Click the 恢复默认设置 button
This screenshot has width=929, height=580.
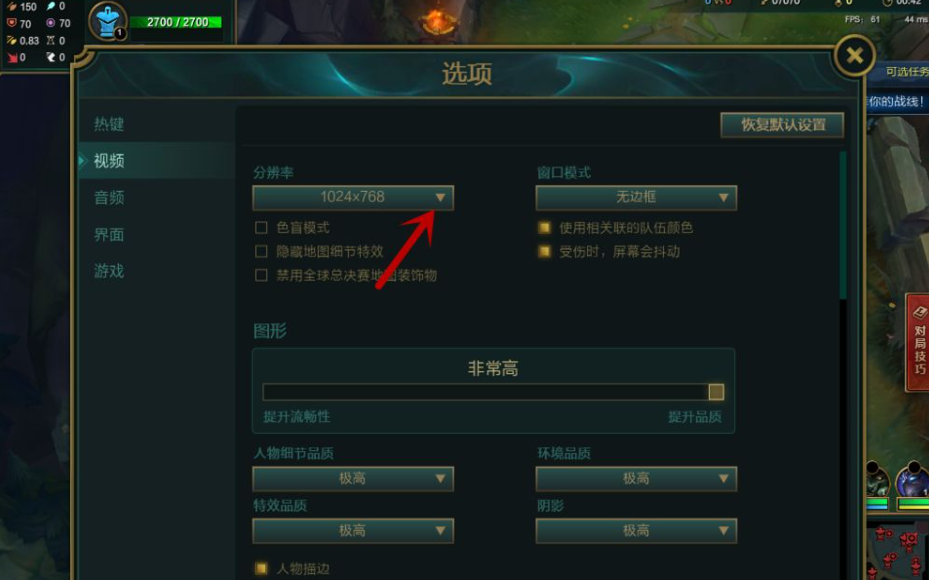[783, 125]
